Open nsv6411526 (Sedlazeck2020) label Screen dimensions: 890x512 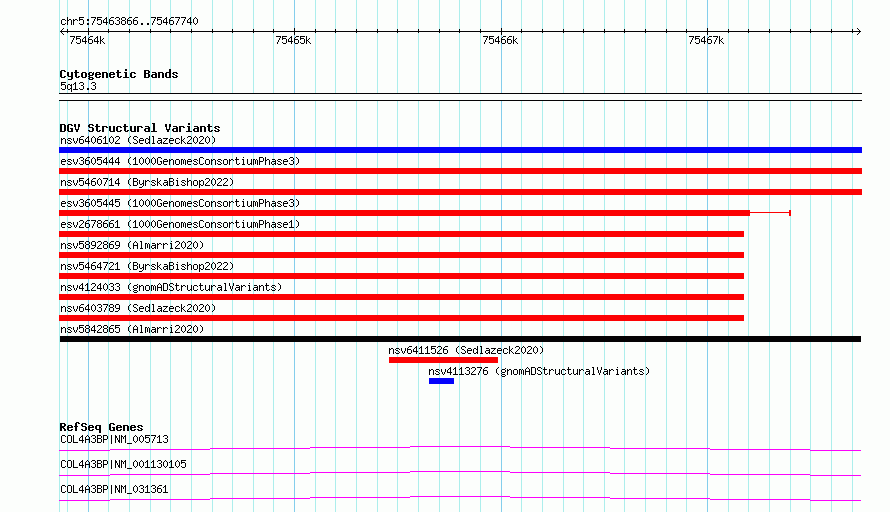(466, 350)
